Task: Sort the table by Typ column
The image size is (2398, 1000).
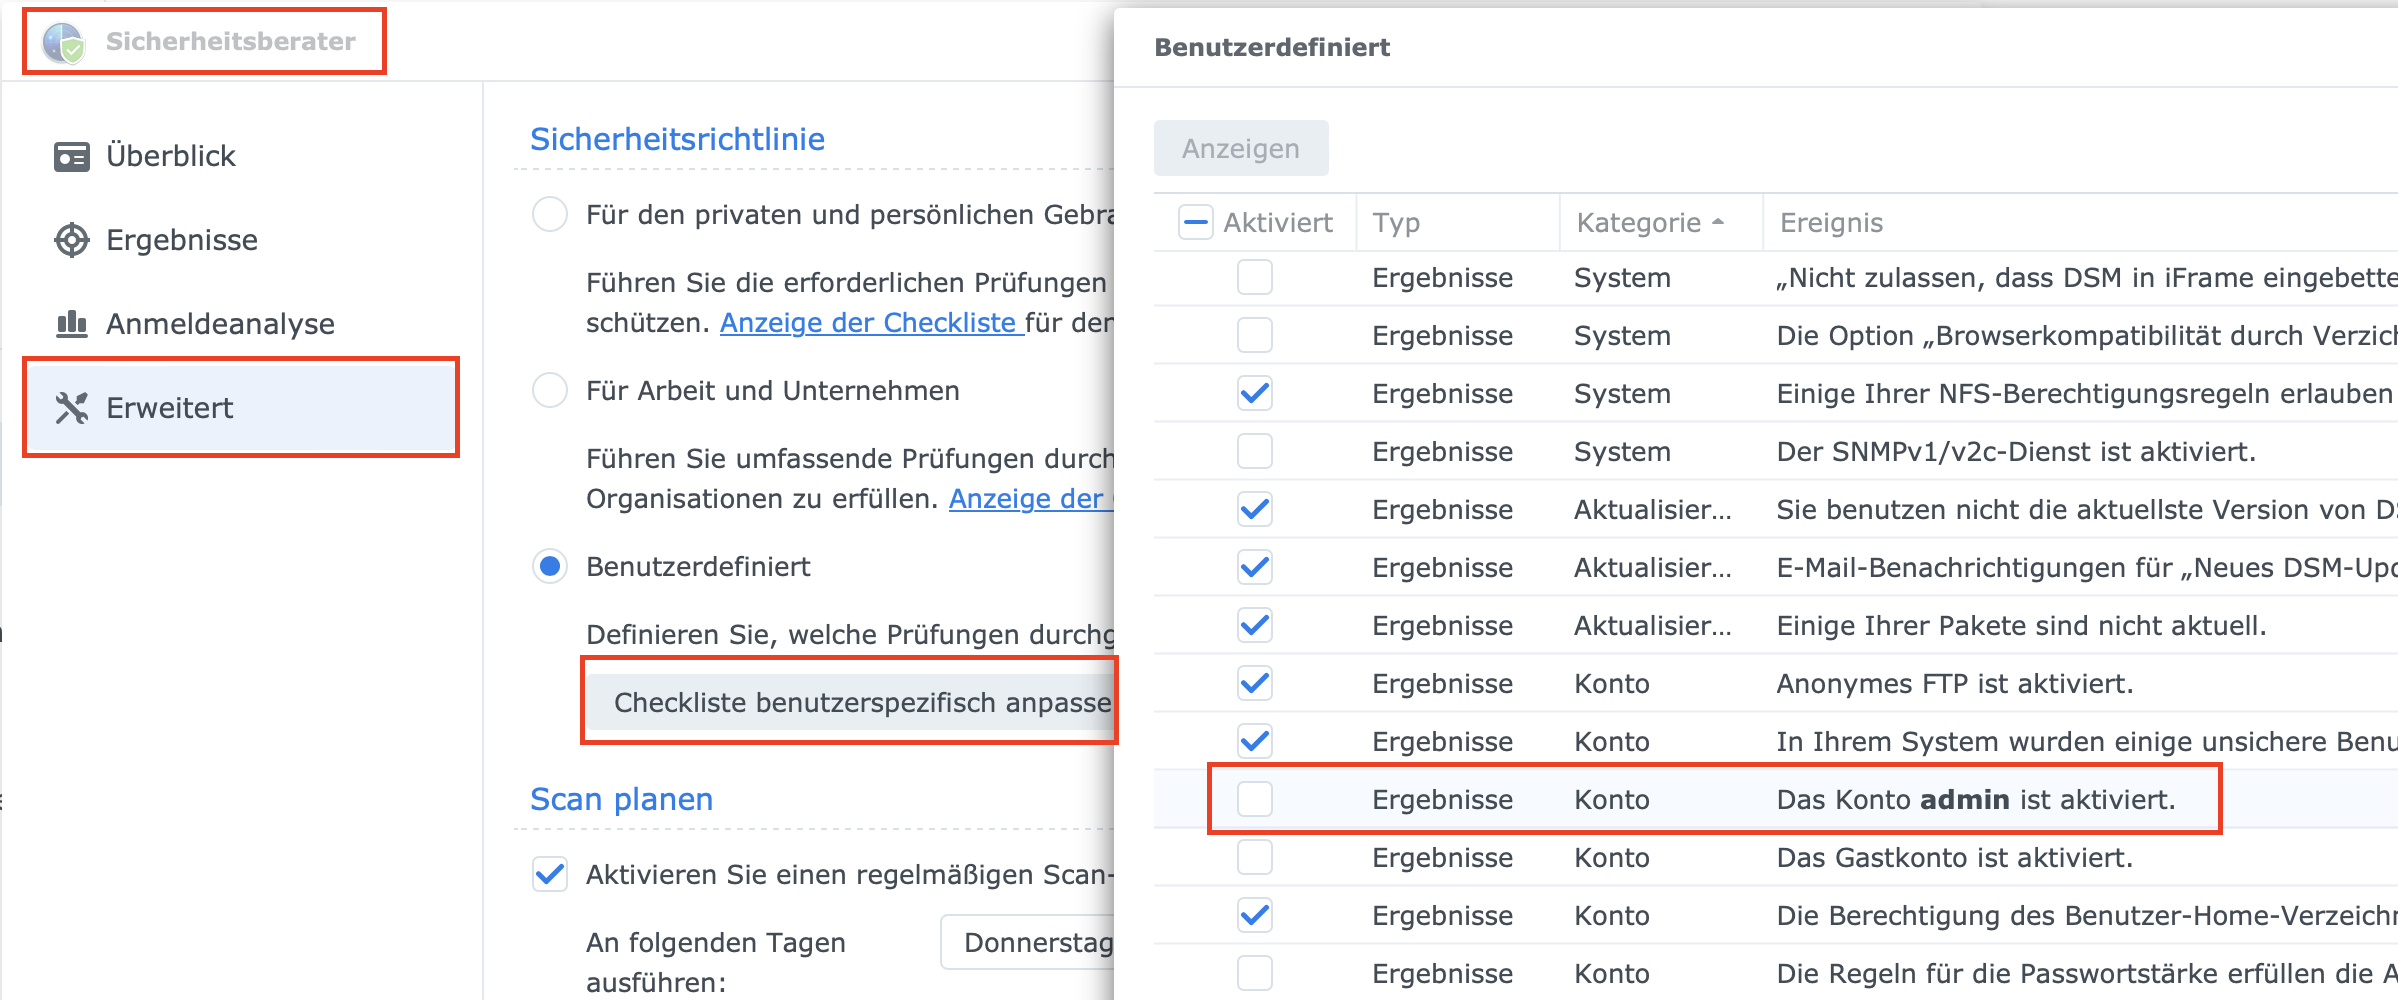Action: click(x=1396, y=222)
